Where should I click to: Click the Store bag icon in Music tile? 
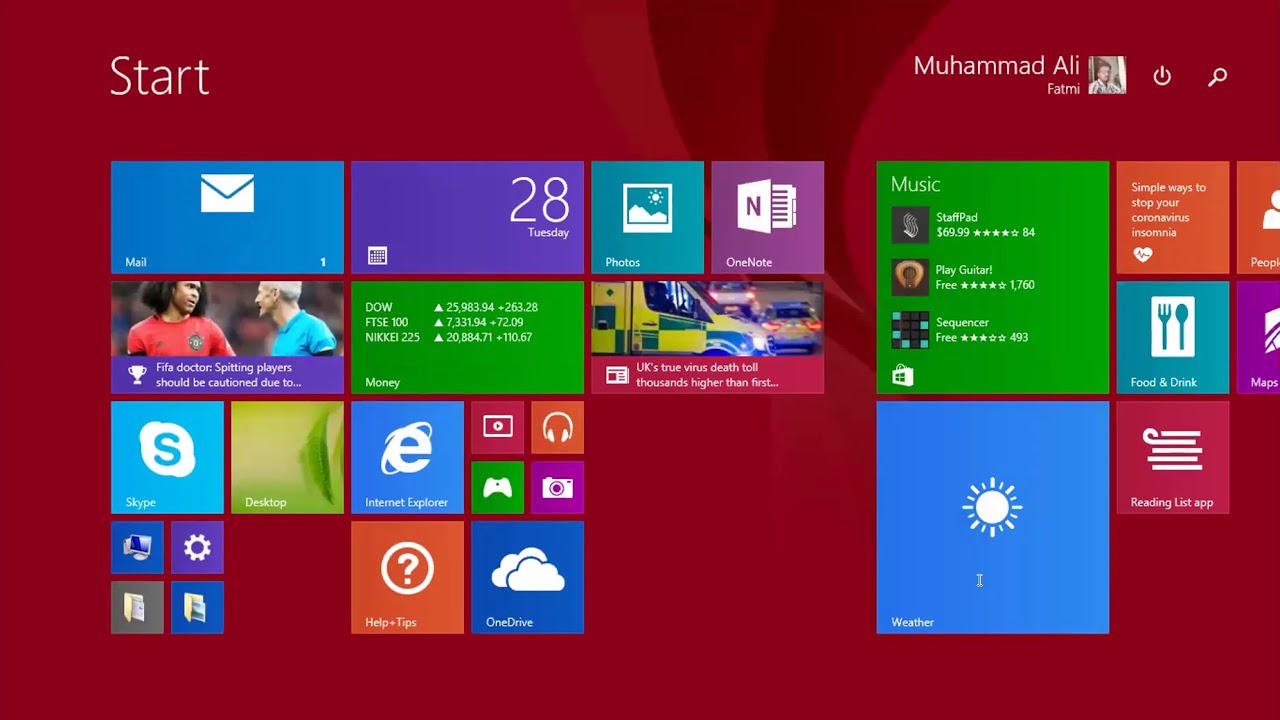pyautogui.click(x=902, y=376)
